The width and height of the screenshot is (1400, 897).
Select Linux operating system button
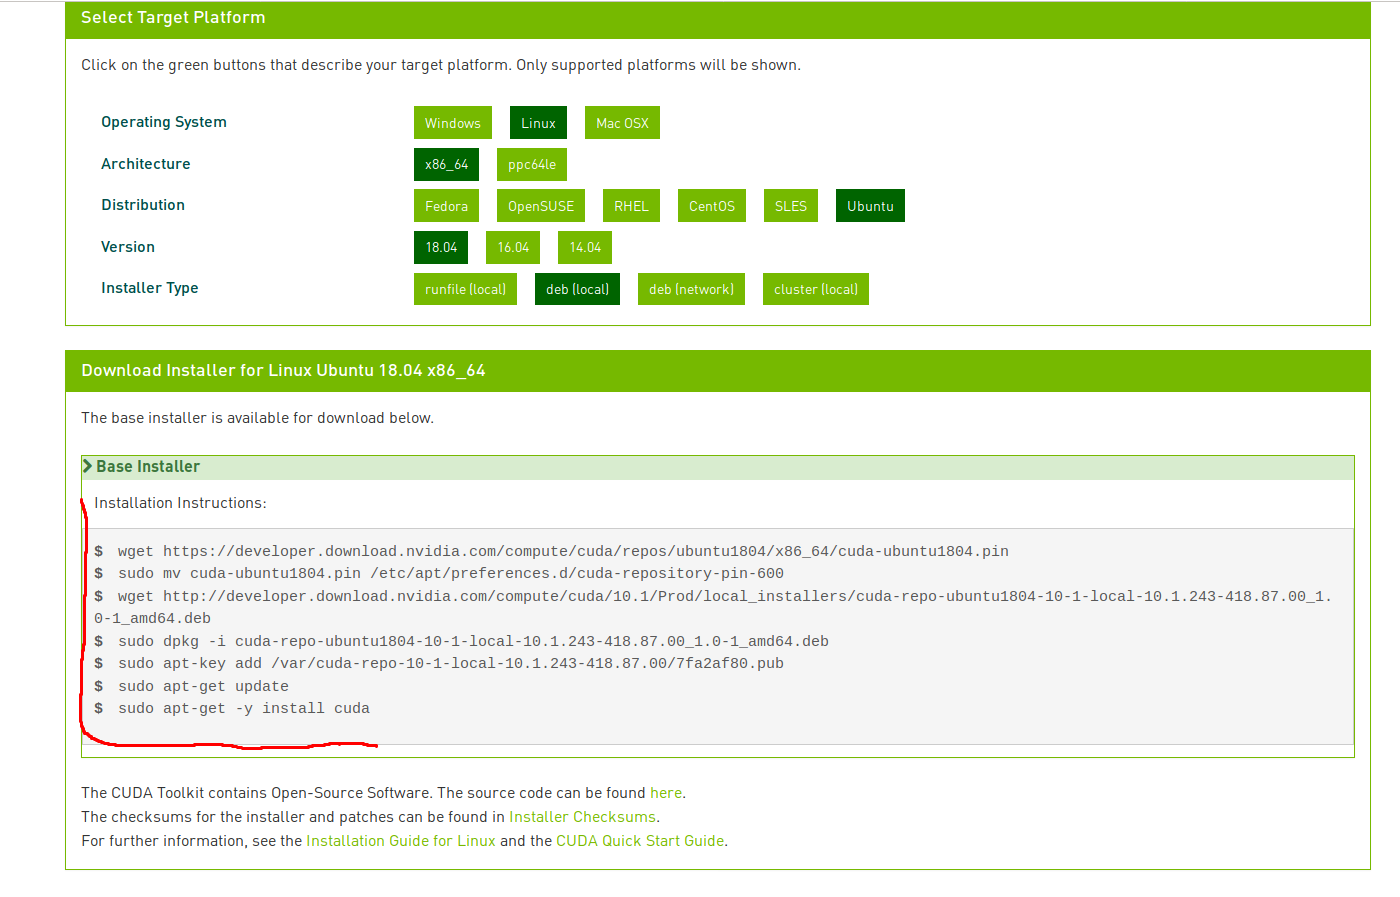pyautogui.click(x=538, y=123)
